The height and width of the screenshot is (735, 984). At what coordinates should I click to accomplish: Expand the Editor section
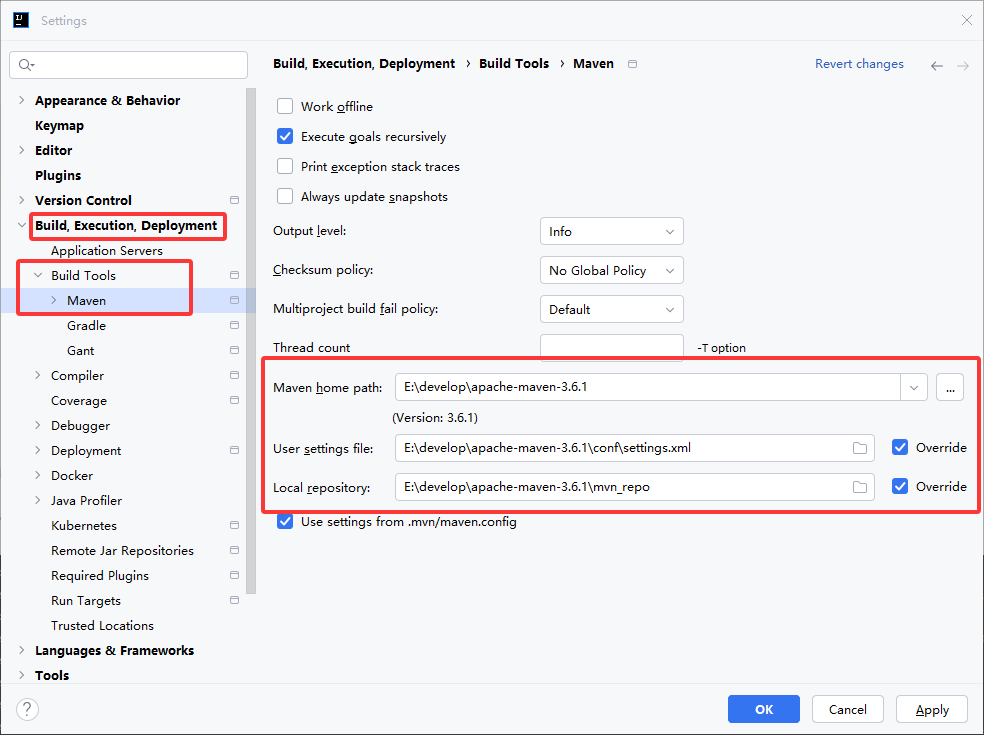(22, 150)
